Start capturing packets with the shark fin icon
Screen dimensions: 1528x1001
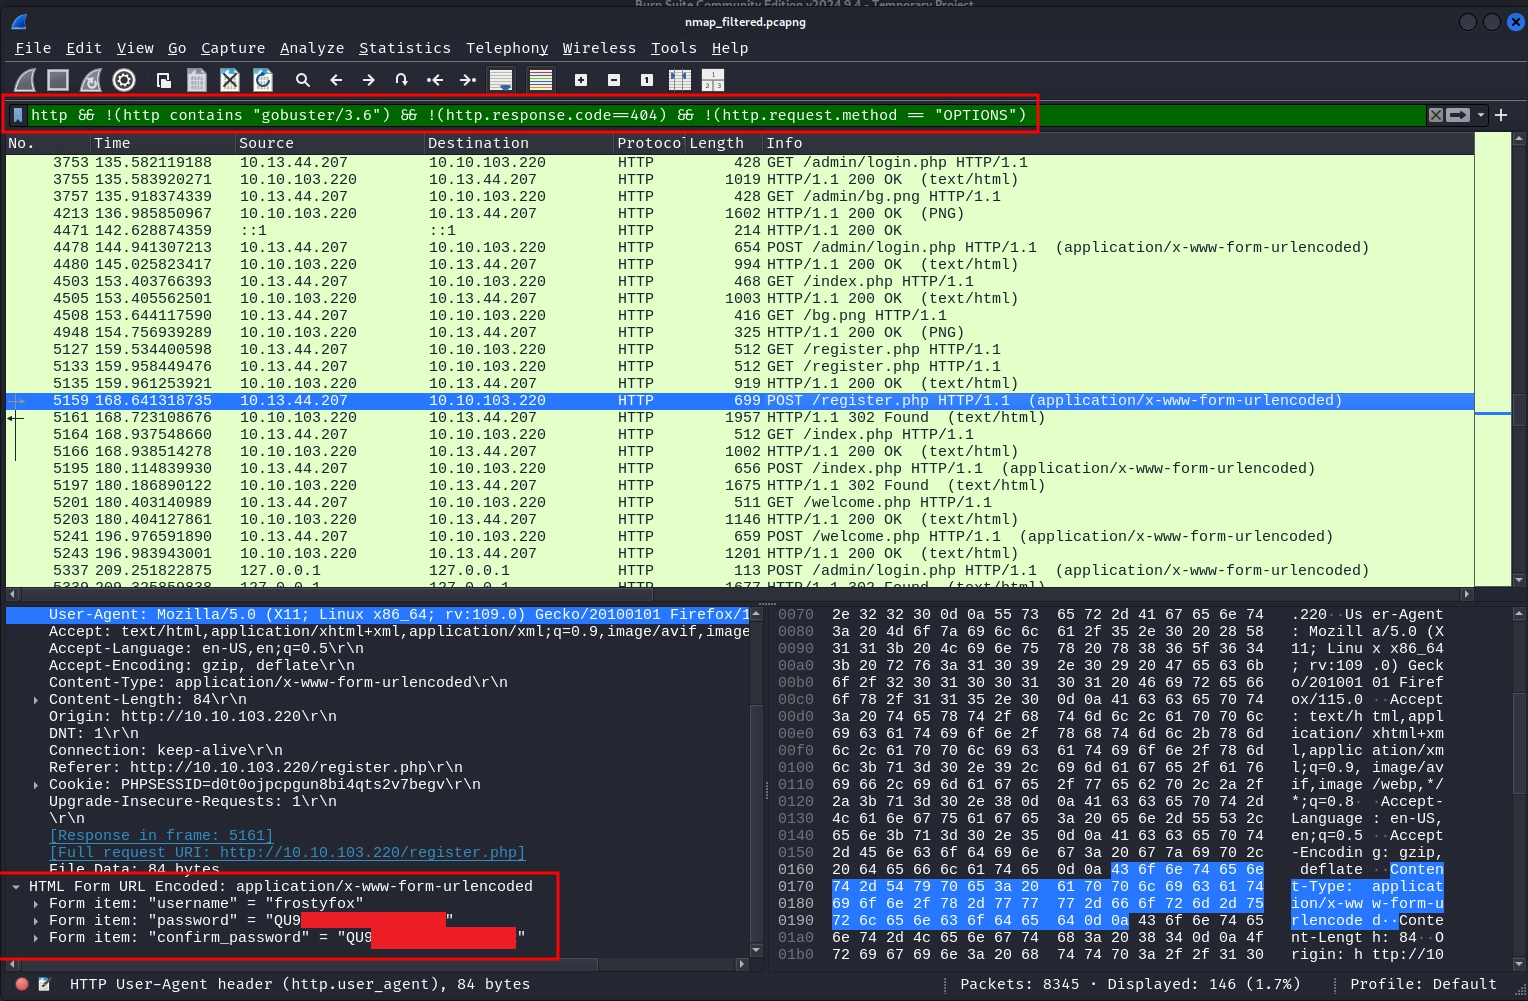[25, 80]
